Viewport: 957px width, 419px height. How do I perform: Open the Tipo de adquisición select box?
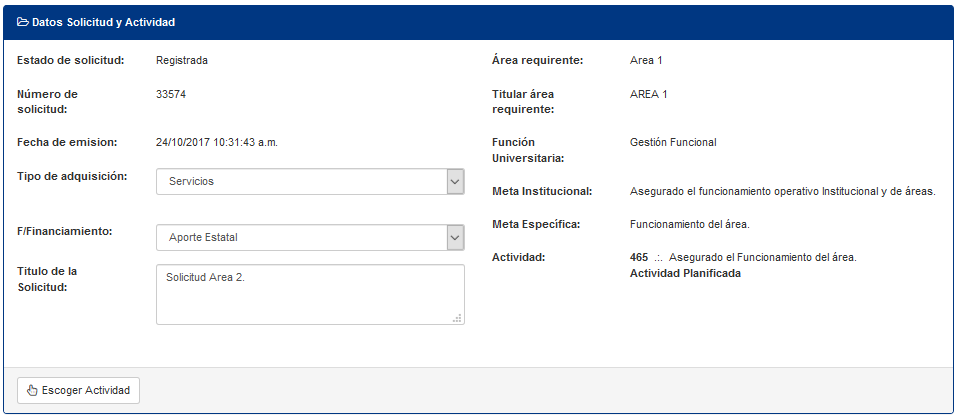tap(310, 182)
